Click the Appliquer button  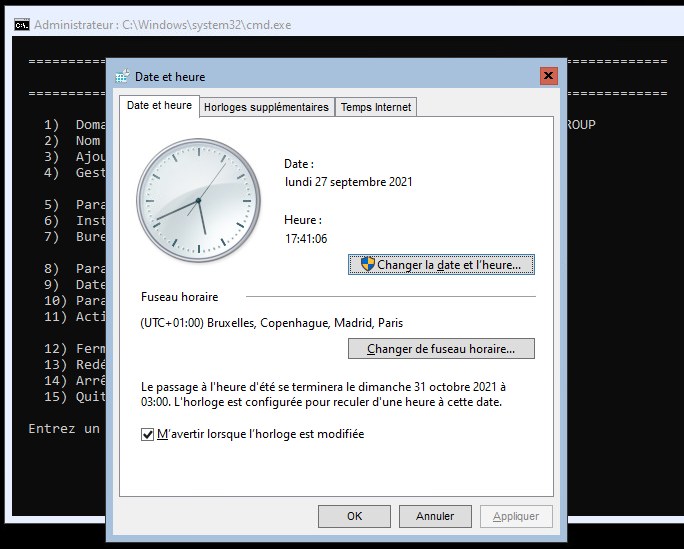[516, 516]
